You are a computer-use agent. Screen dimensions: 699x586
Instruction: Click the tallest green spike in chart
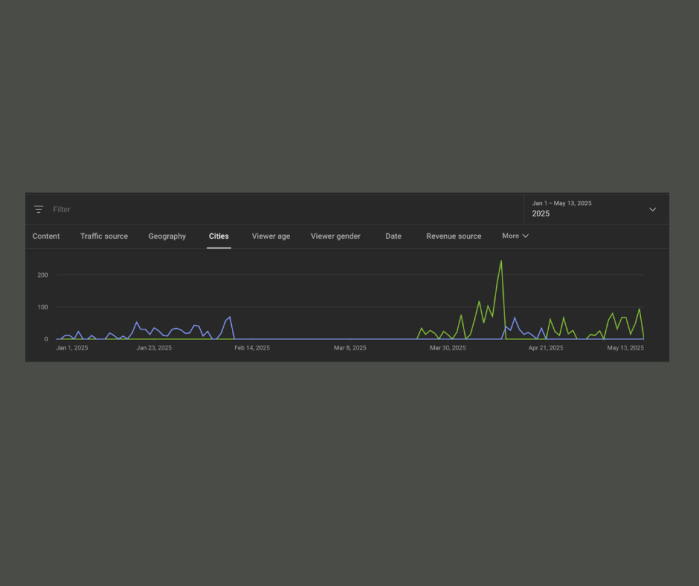501,262
